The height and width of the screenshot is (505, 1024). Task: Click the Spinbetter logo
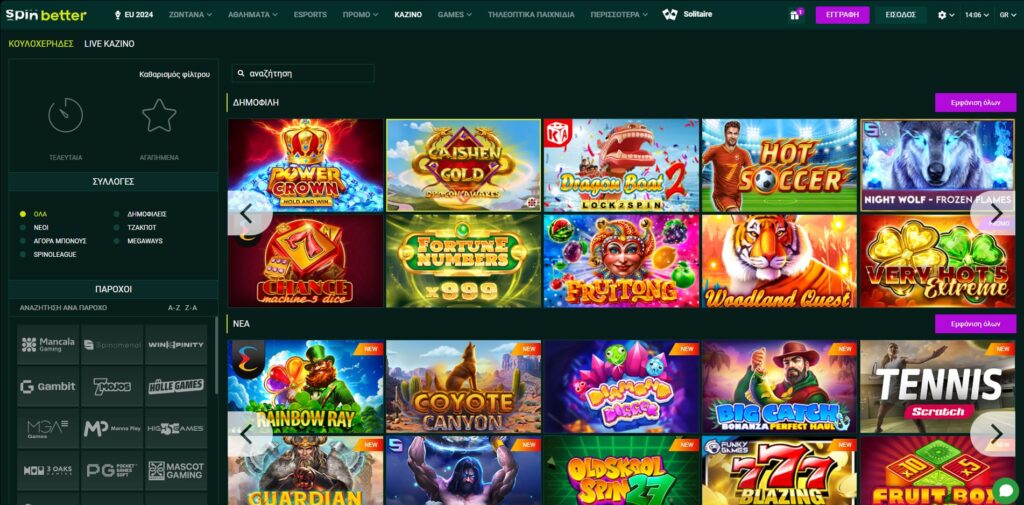[46, 15]
